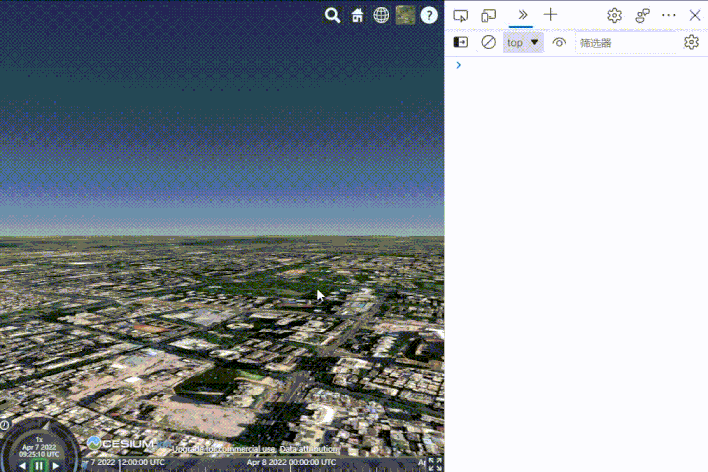Open the navigation help question mark
Image resolution: width=708 pixels, height=472 pixels.
point(429,15)
